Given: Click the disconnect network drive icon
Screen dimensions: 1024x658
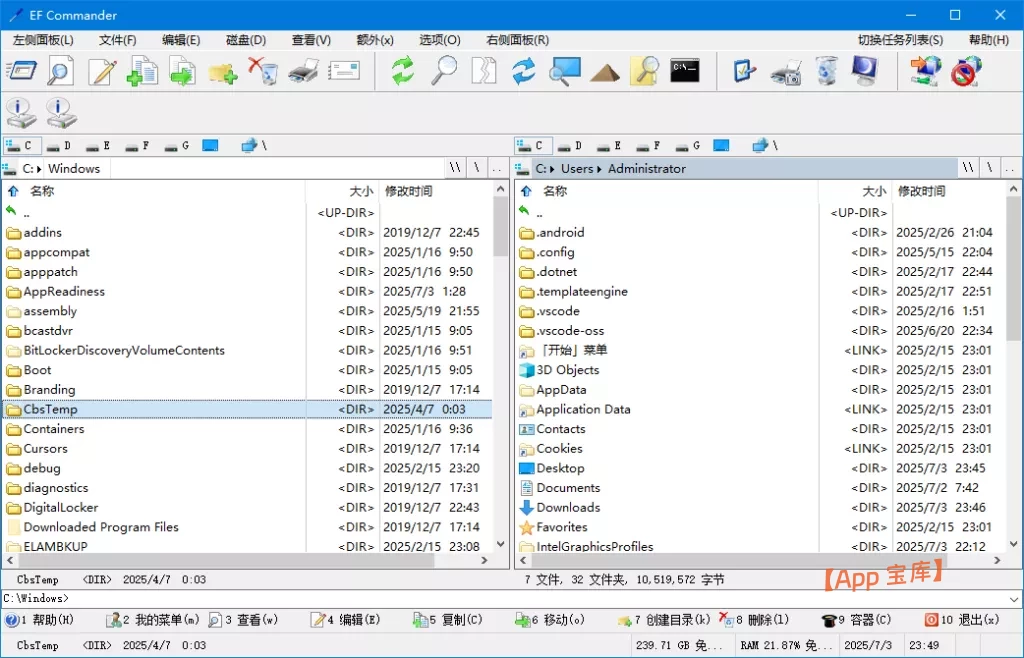Looking at the screenshot, I should [966, 71].
